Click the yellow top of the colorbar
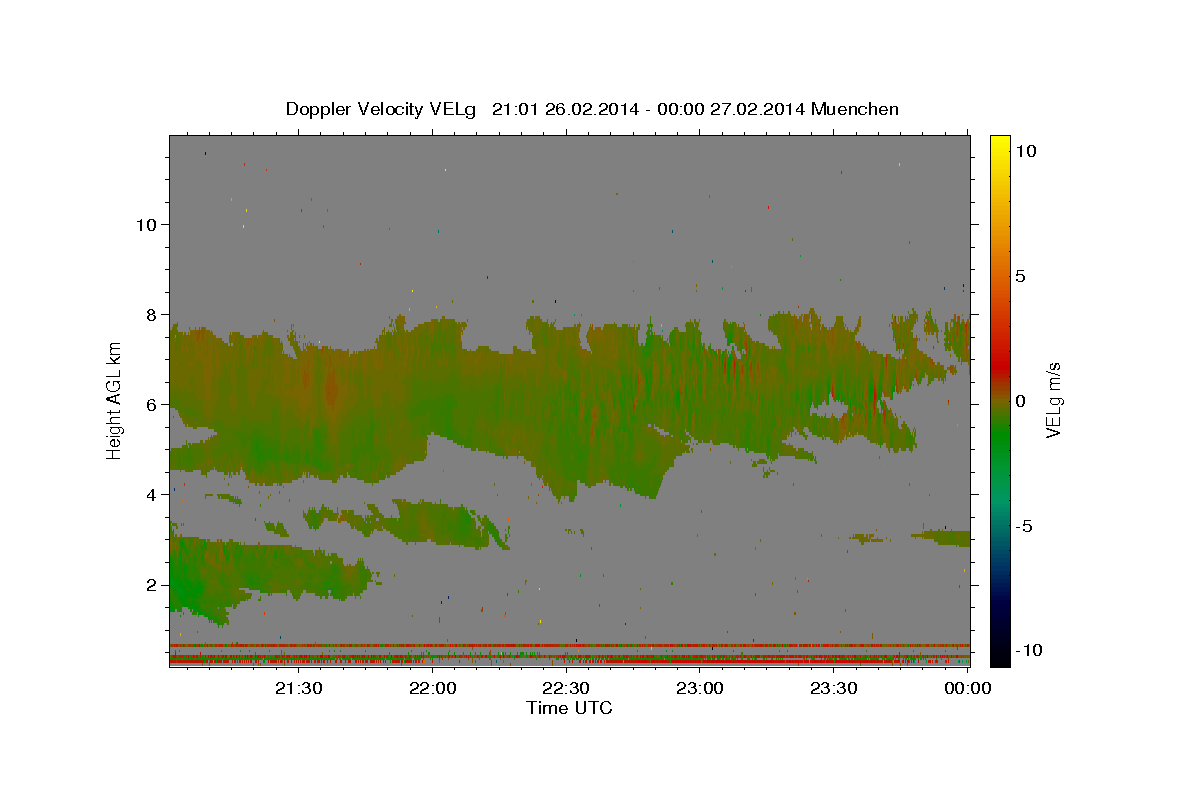Image resolution: width=1200 pixels, height=800 pixels. tap(1000, 145)
